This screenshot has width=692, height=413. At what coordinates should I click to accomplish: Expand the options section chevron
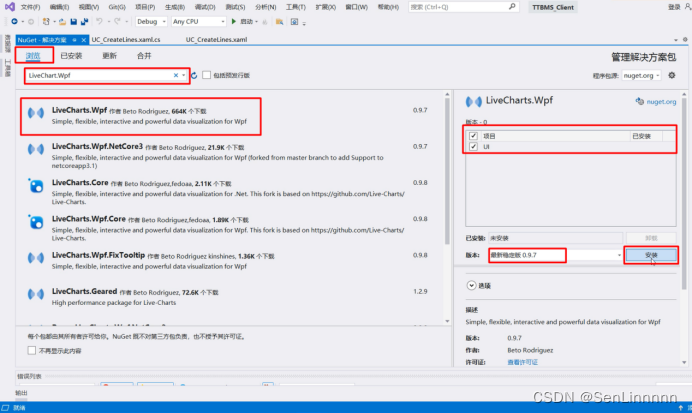pos(471,285)
